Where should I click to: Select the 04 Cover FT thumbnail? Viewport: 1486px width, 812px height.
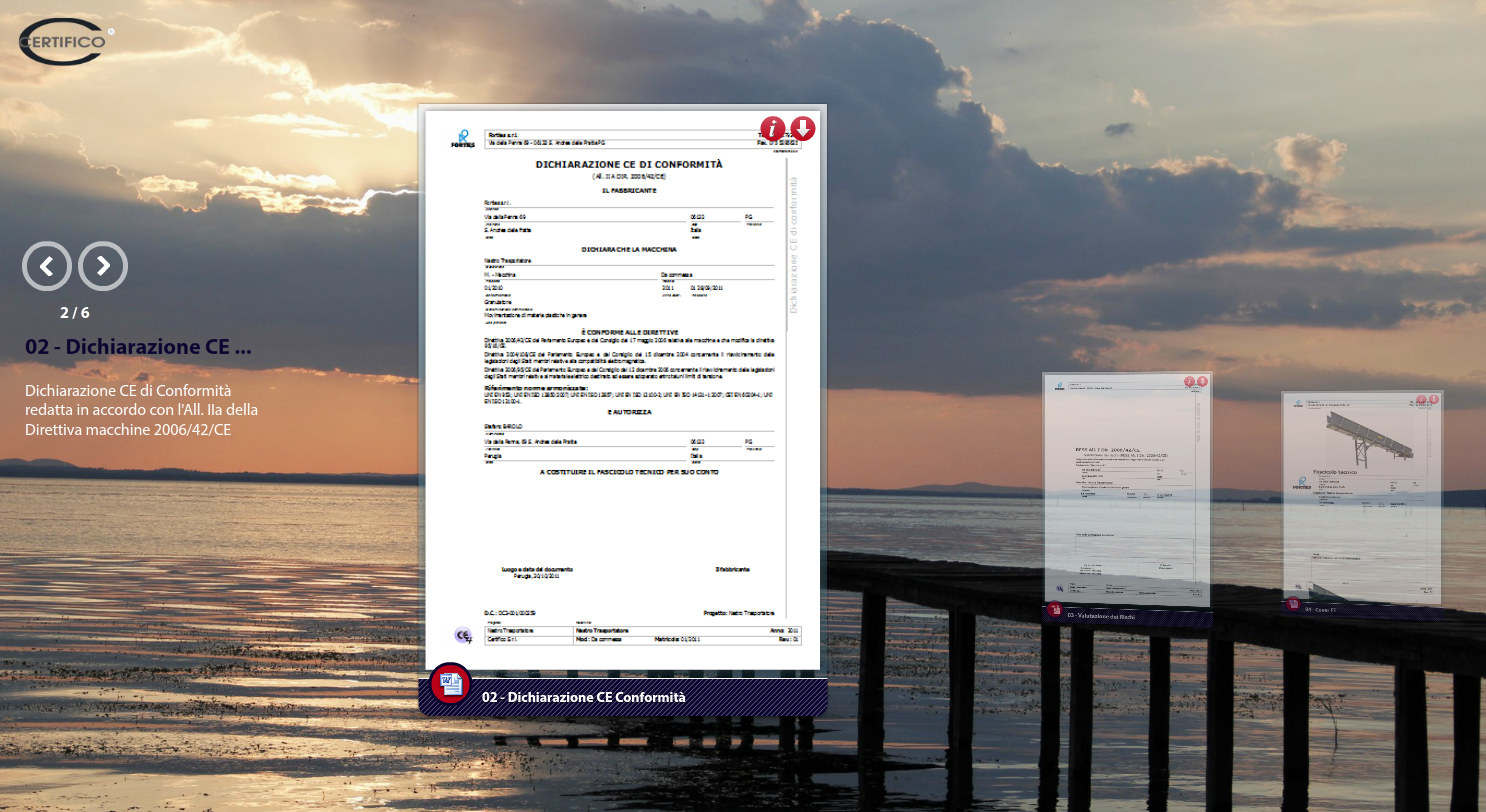click(1362, 497)
